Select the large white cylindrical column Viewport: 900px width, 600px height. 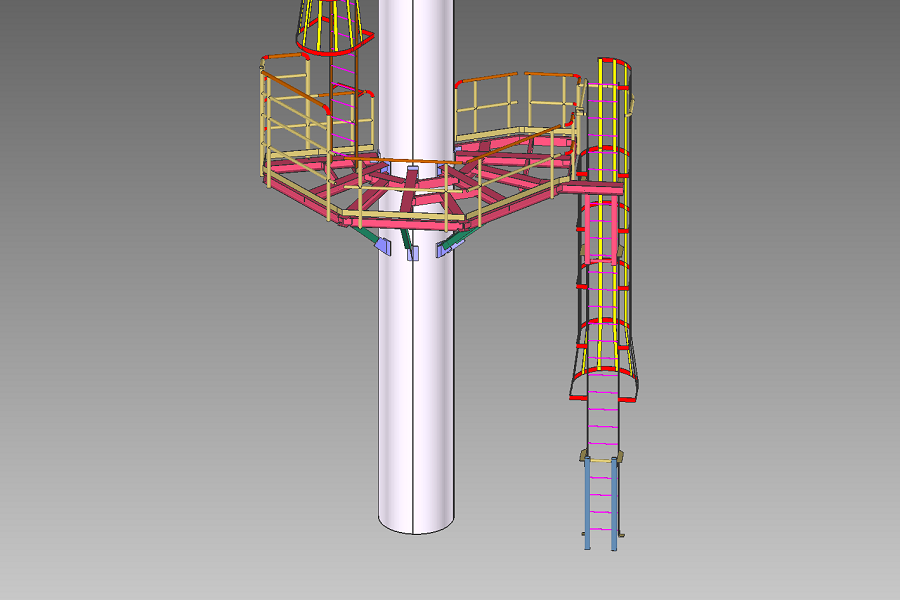point(415,380)
